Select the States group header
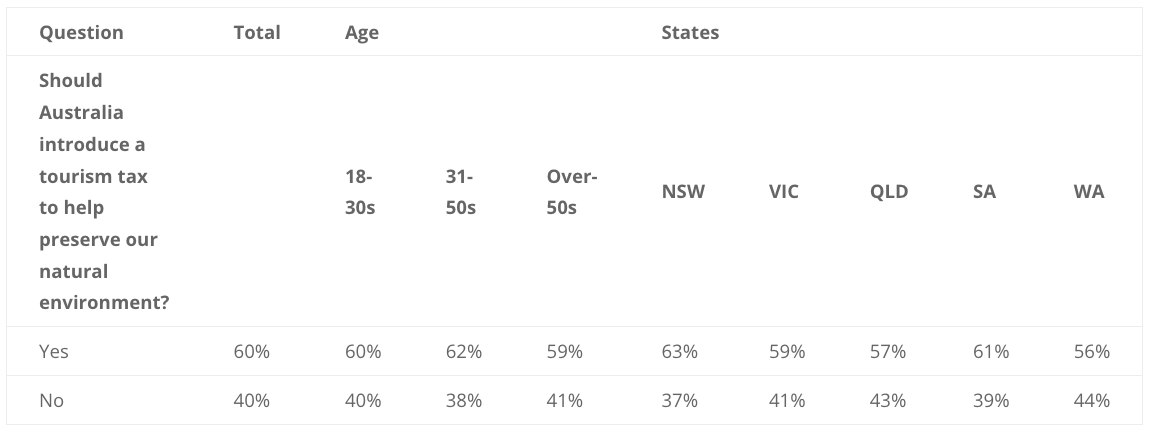The image size is (1150, 432). [x=689, y=32]
